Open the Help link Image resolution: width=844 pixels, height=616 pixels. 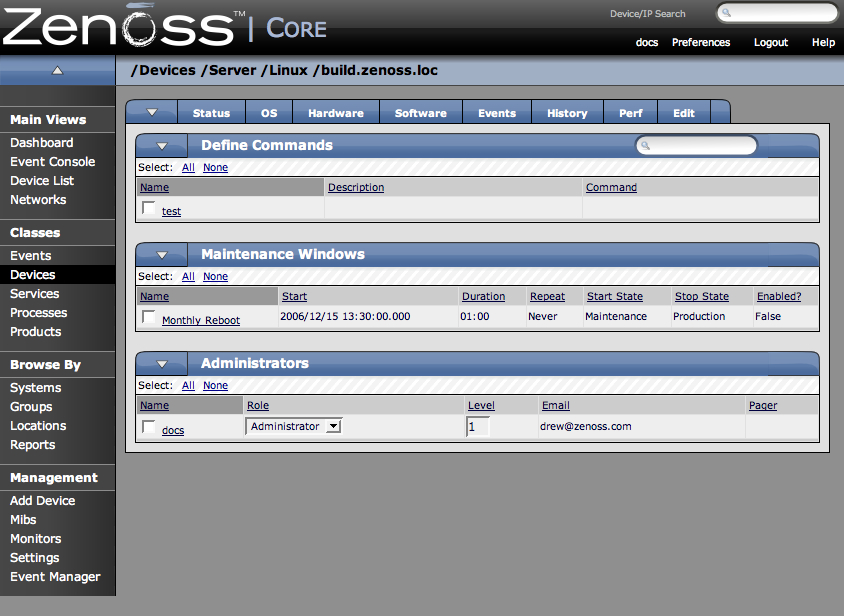824,42
